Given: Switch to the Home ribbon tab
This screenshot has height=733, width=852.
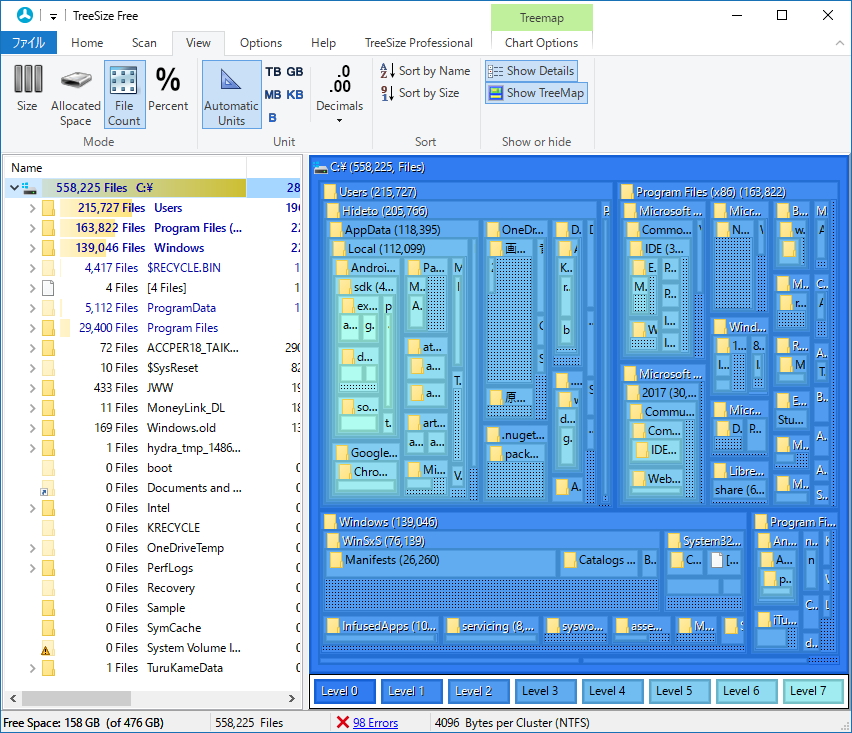Looking at the screenshot, I should [87, 43].
